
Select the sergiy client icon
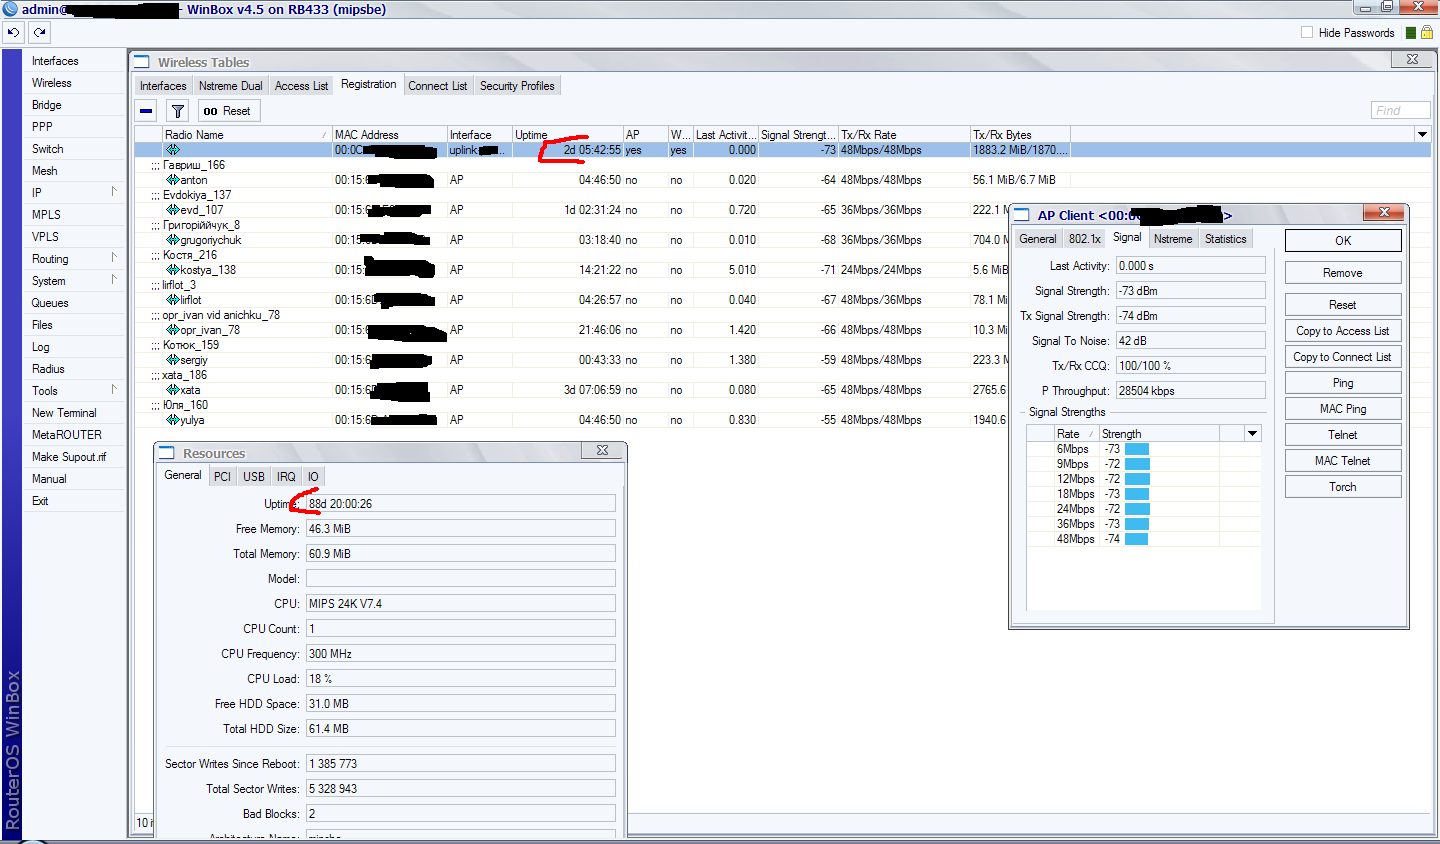click(173, 360)
